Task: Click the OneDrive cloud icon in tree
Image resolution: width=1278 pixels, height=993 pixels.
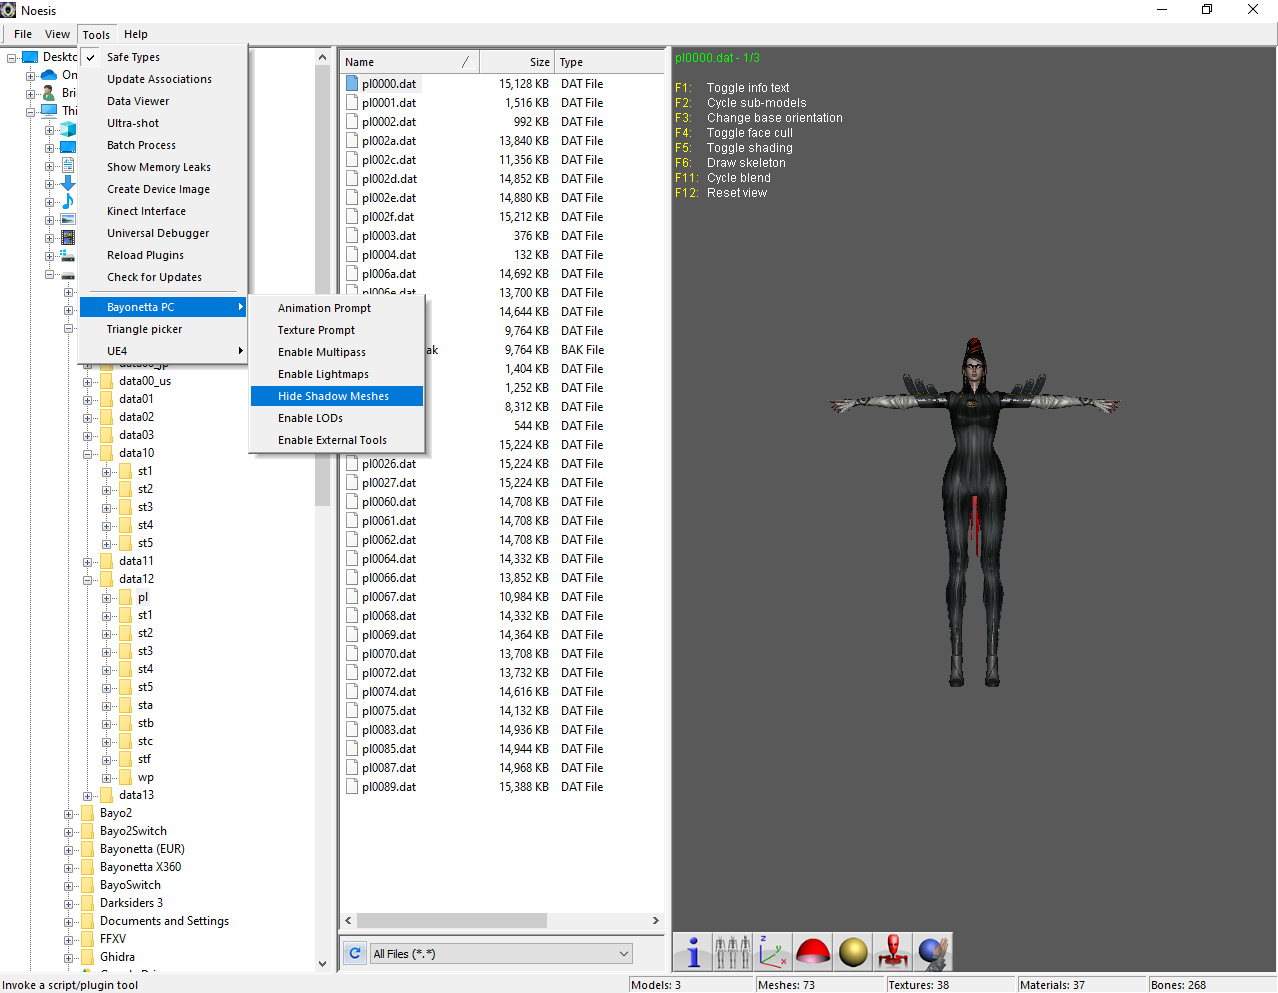Action: tap(49, 75)
